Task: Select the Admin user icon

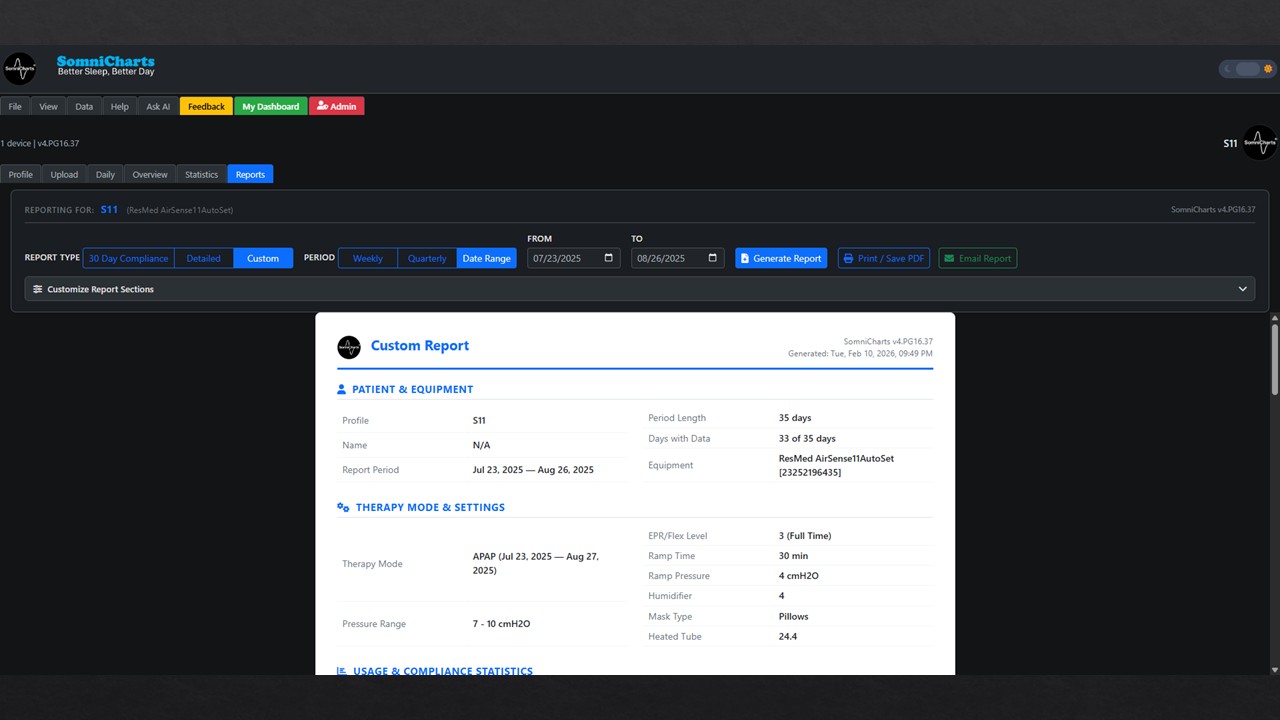Action: coord(322,106)
